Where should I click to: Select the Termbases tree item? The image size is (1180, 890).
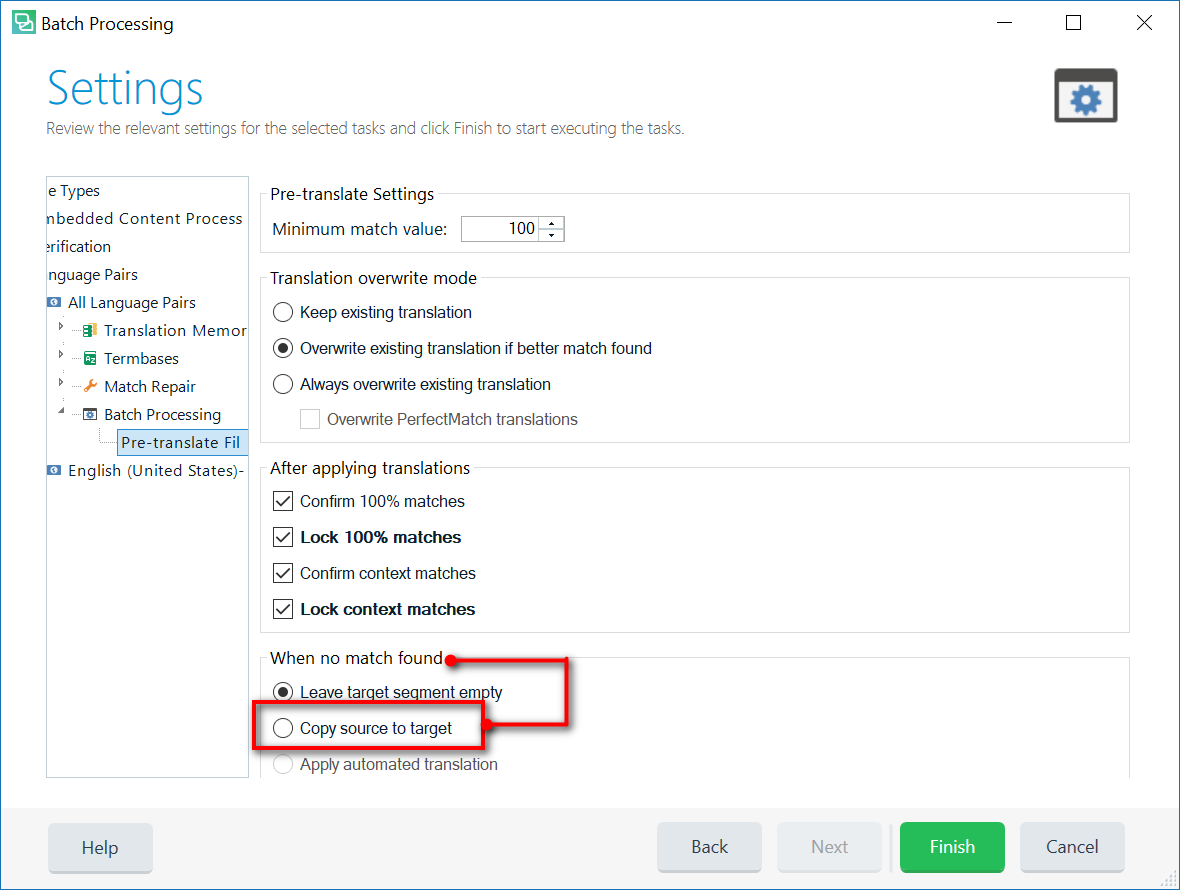click(141, 358)
